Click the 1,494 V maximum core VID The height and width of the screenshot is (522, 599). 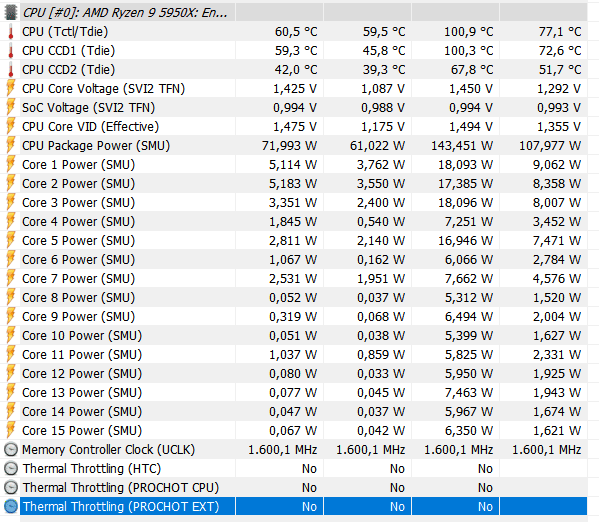click(x=471, y=126)
